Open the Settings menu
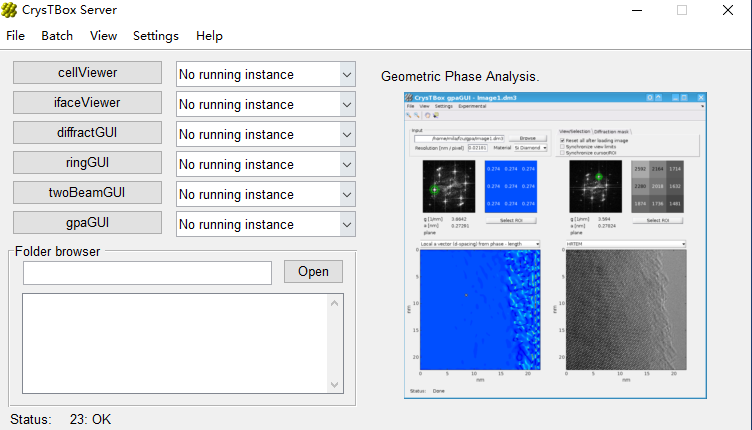752x430 pixels. pos(155,36)
